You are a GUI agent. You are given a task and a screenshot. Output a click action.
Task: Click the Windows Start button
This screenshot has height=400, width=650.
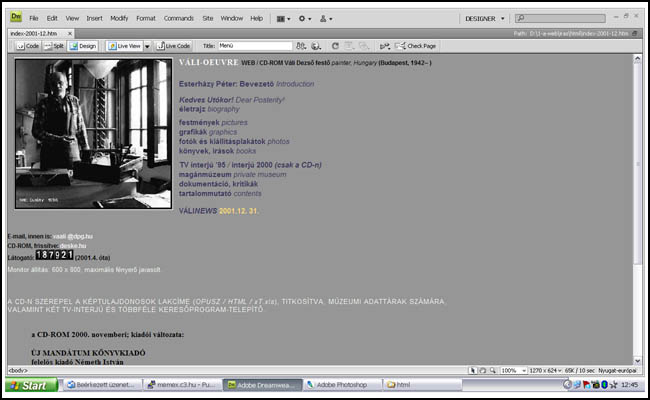click(31, 385)
